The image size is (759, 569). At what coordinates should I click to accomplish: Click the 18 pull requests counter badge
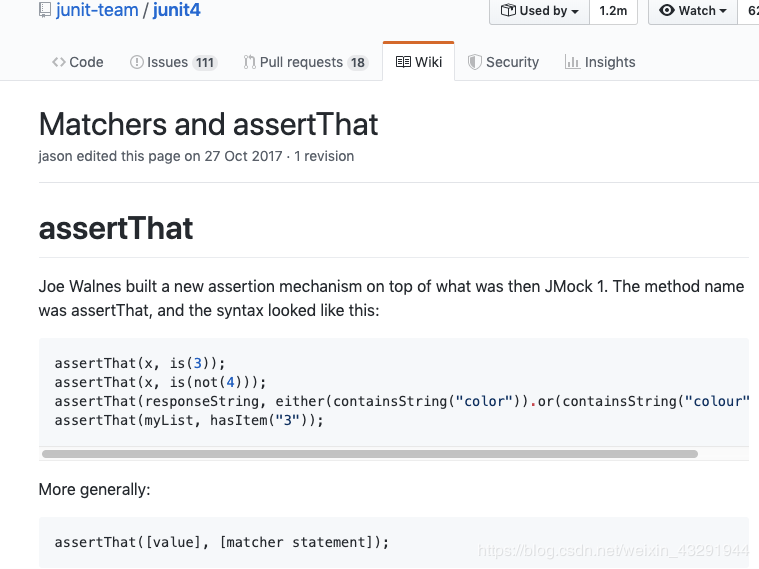(x=358, y=62)
